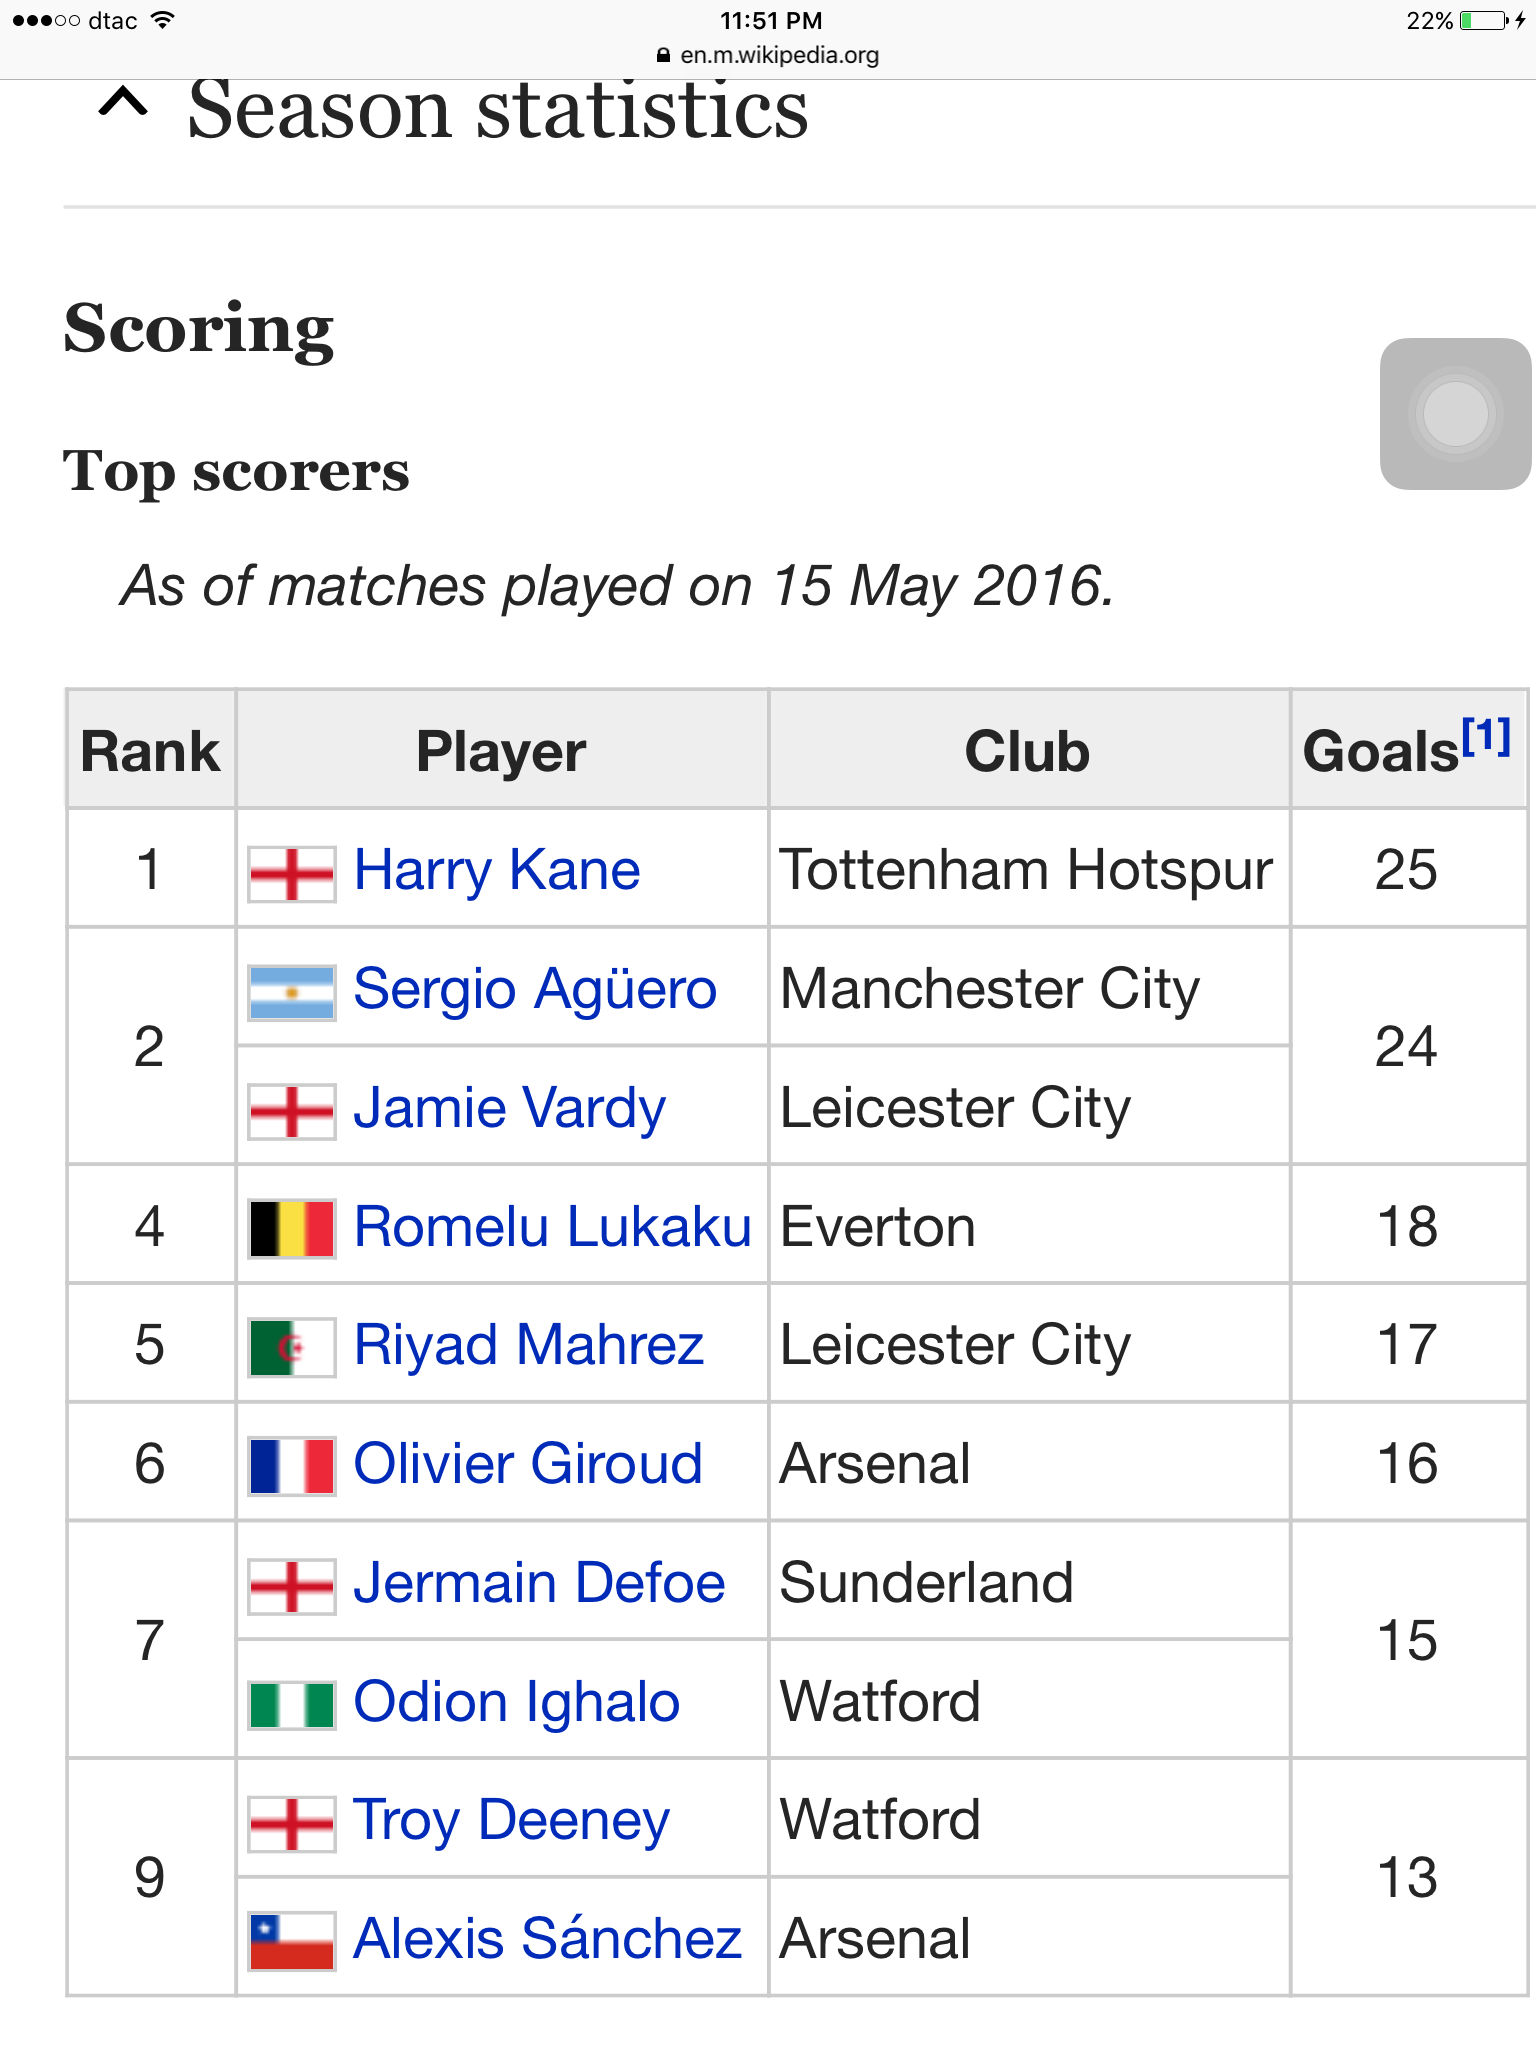Click the Argentina flag icon
The width and height of the screenshot is (1536, 2048).
[x=291, y=991]
